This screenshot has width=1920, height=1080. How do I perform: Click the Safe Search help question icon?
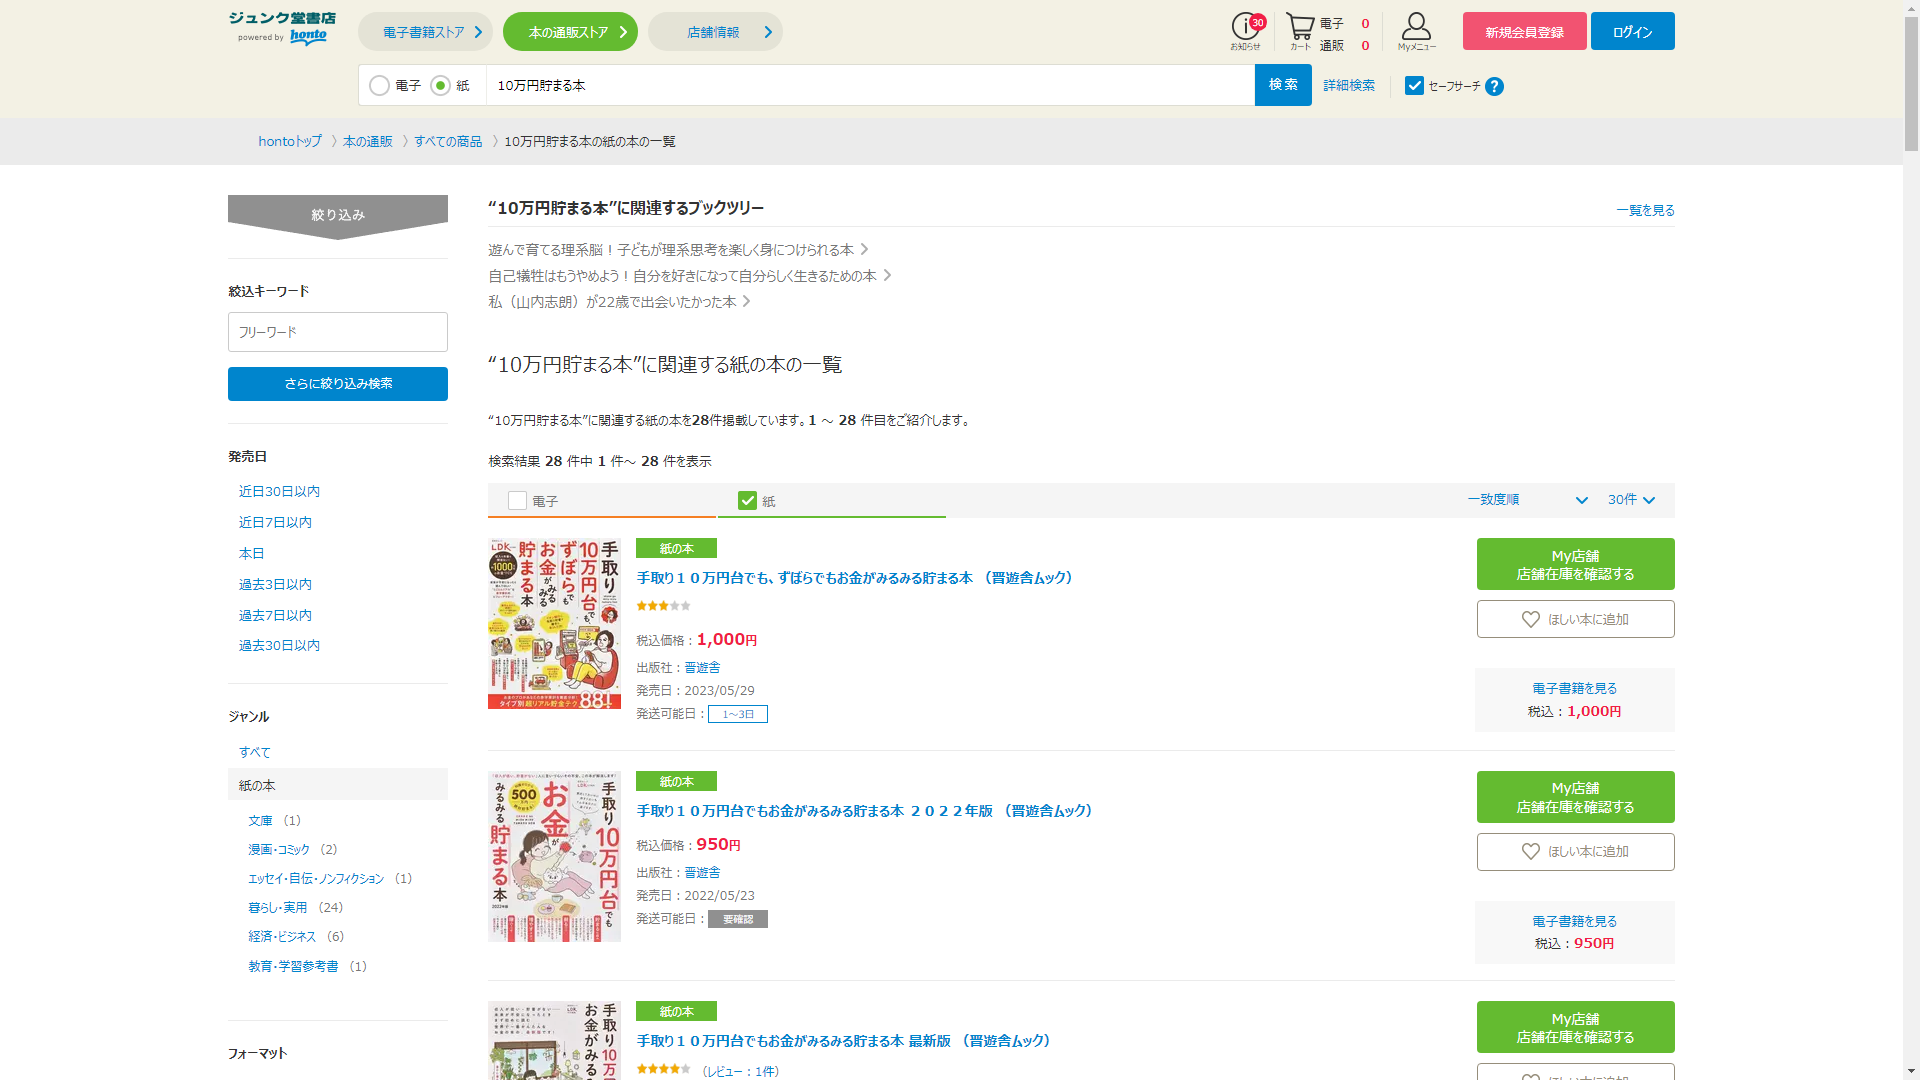[1494, 87]
